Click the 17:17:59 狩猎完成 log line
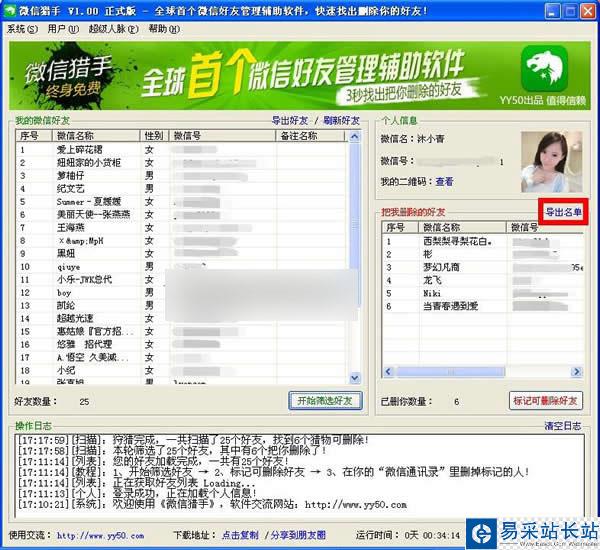 [194, 440]
